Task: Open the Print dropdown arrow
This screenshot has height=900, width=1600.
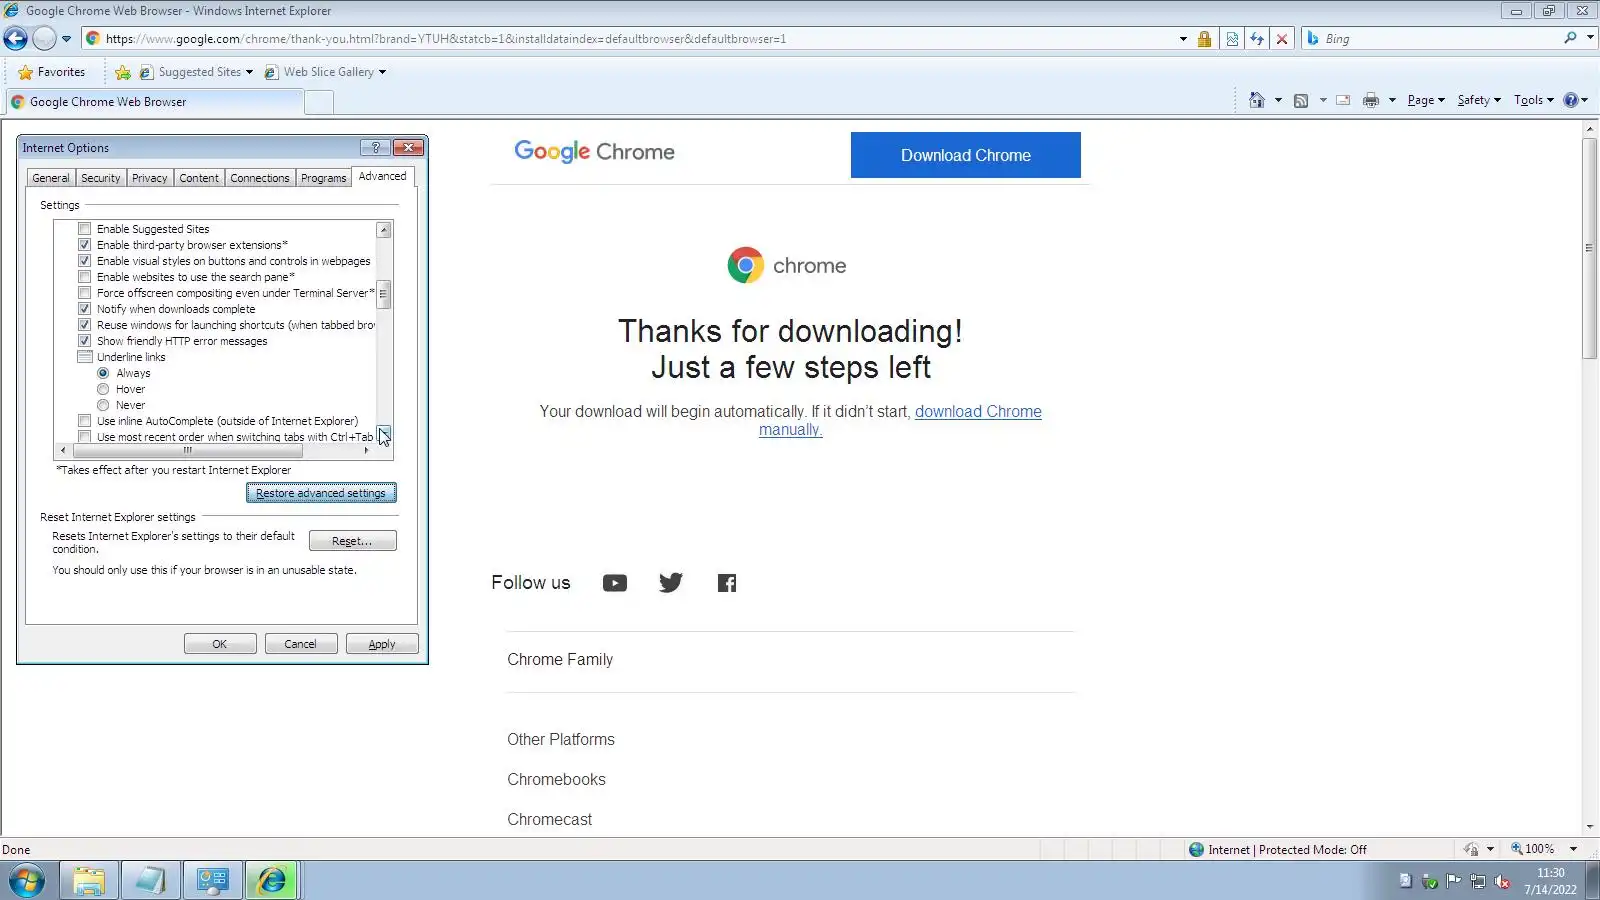Action: click(x=1392, y=100)
